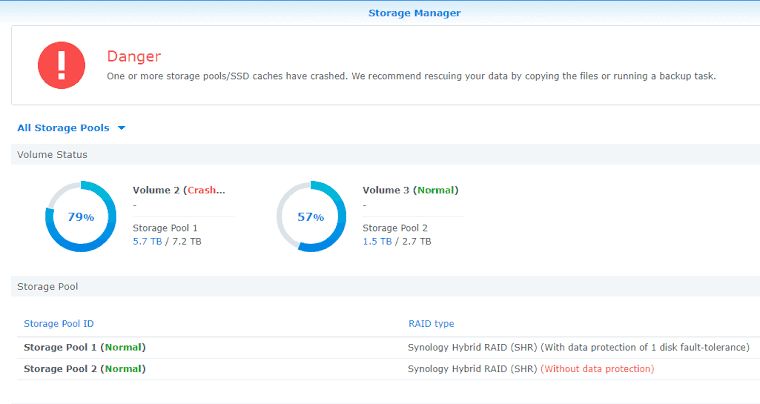
Task: Click the Storage Manager window title
Action: pos(414,13)
